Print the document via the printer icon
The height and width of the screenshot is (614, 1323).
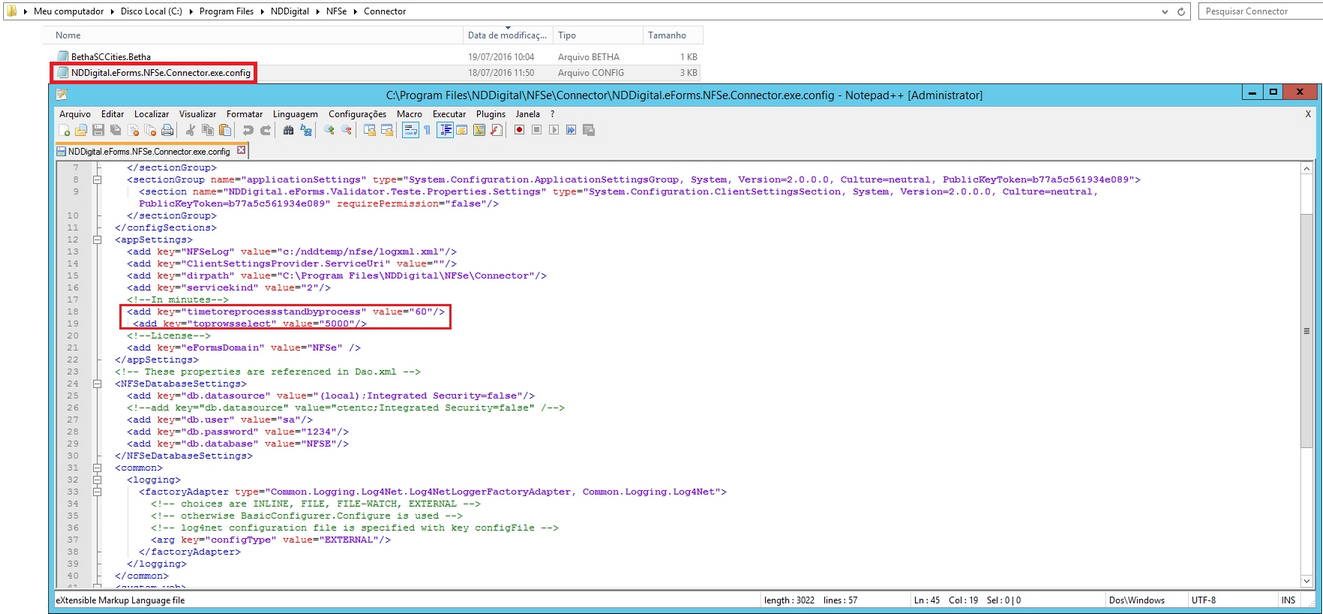pyautogui.click(x=169, y=130)
